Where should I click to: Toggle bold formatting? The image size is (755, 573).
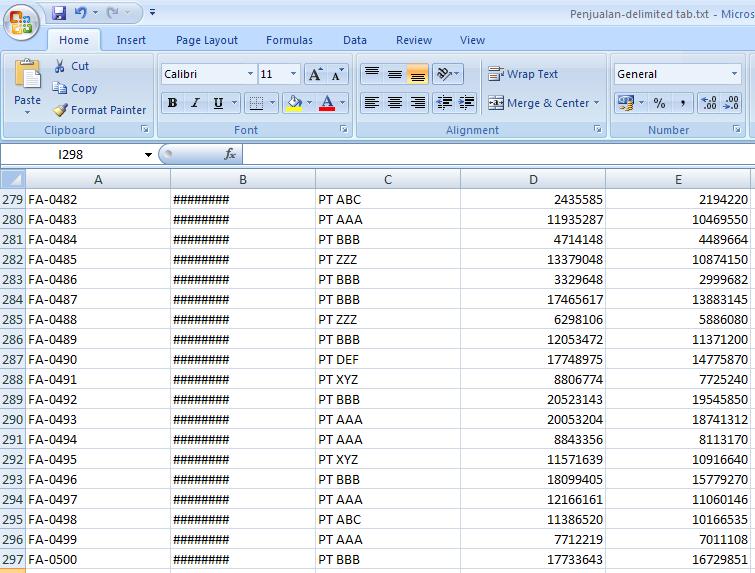pyautogui.click(x=172, y=103)
